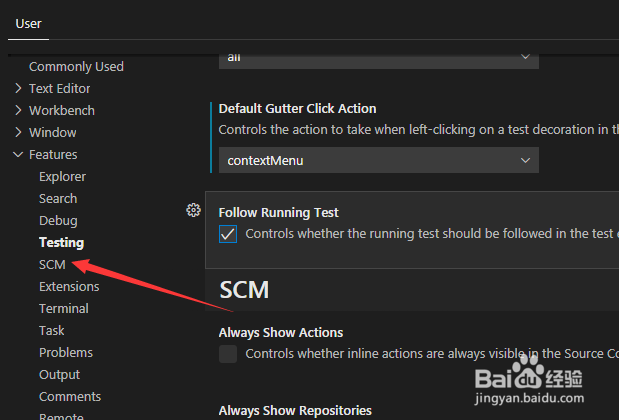
Task: Enable the Always Show Actions checkbox
Action: pyautogui.click(x=228, y=354)
